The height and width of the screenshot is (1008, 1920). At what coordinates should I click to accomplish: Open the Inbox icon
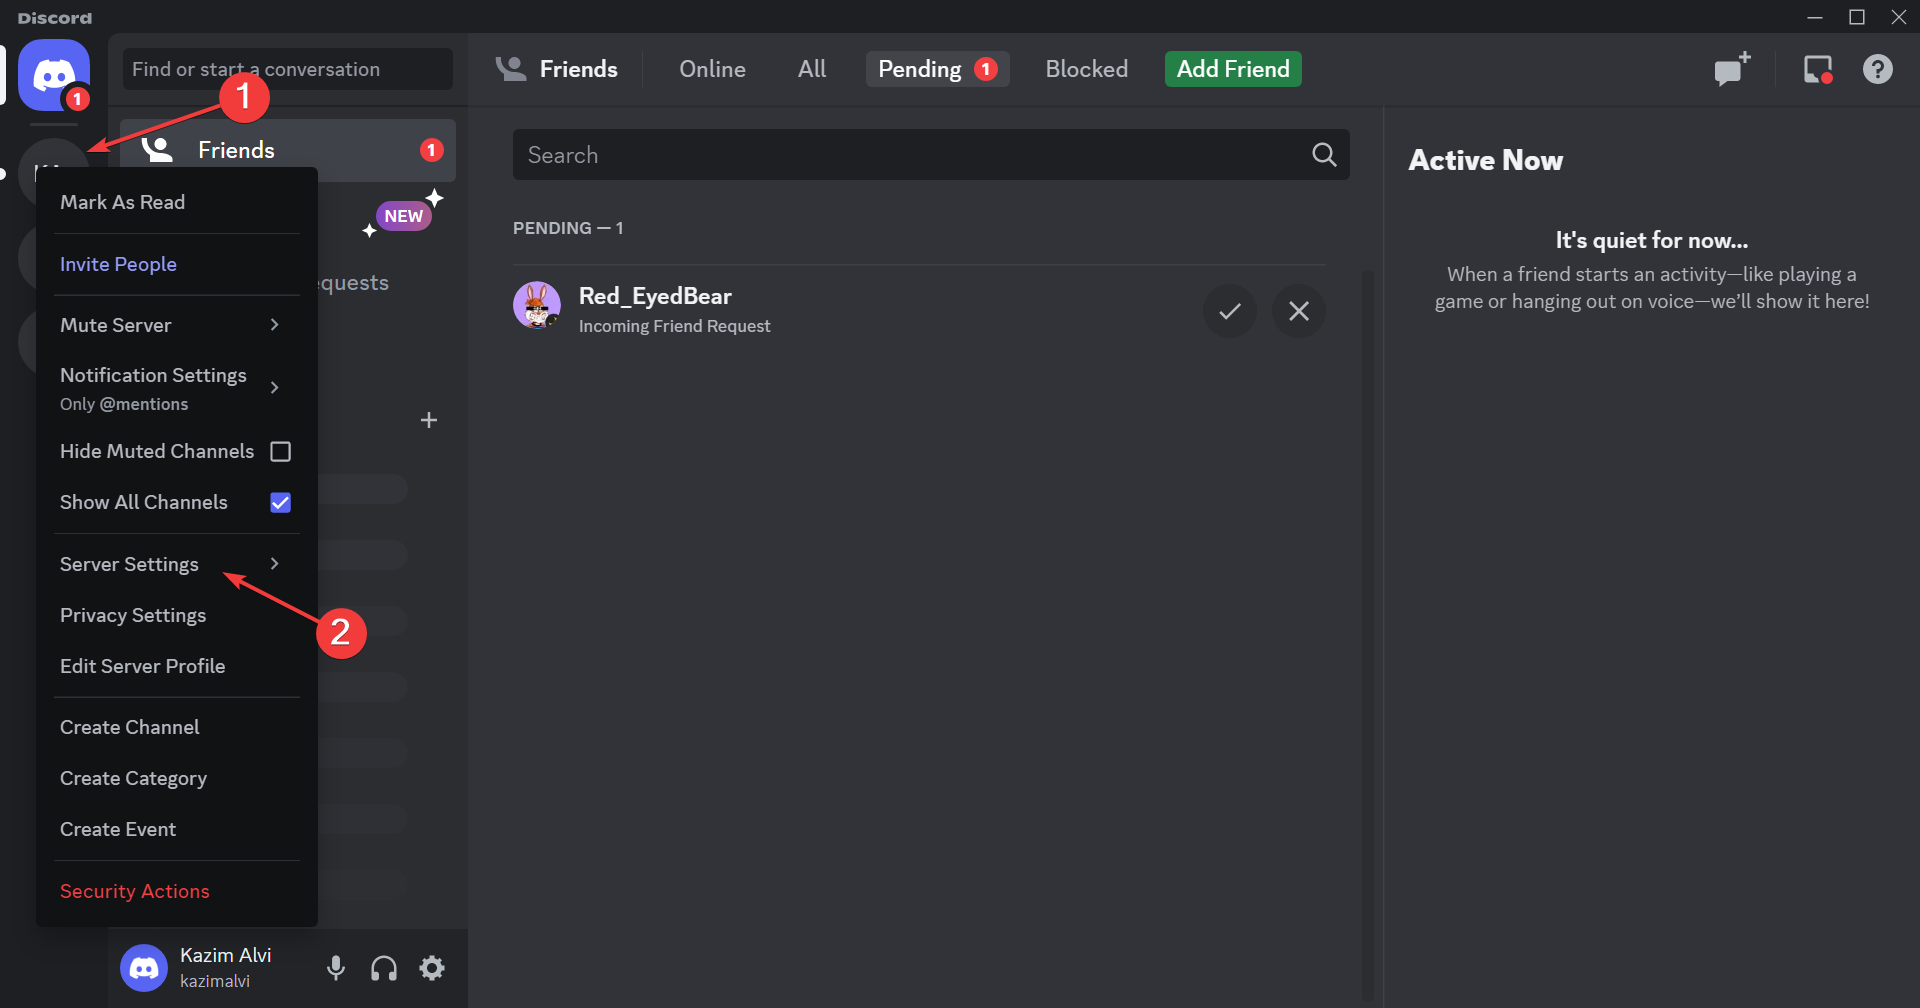(1817, 69)
